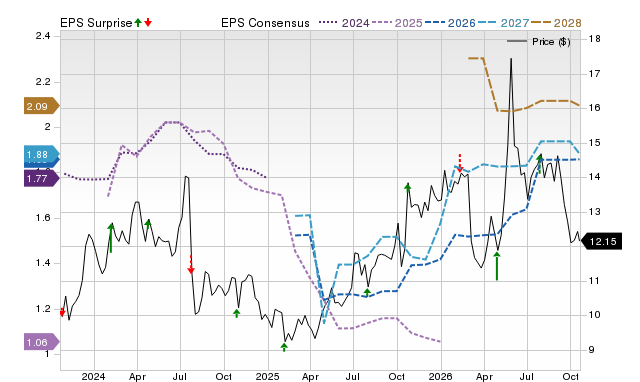
Task: Click the price line peak near 17.4 in mid-2026
Action: (511, 59)
